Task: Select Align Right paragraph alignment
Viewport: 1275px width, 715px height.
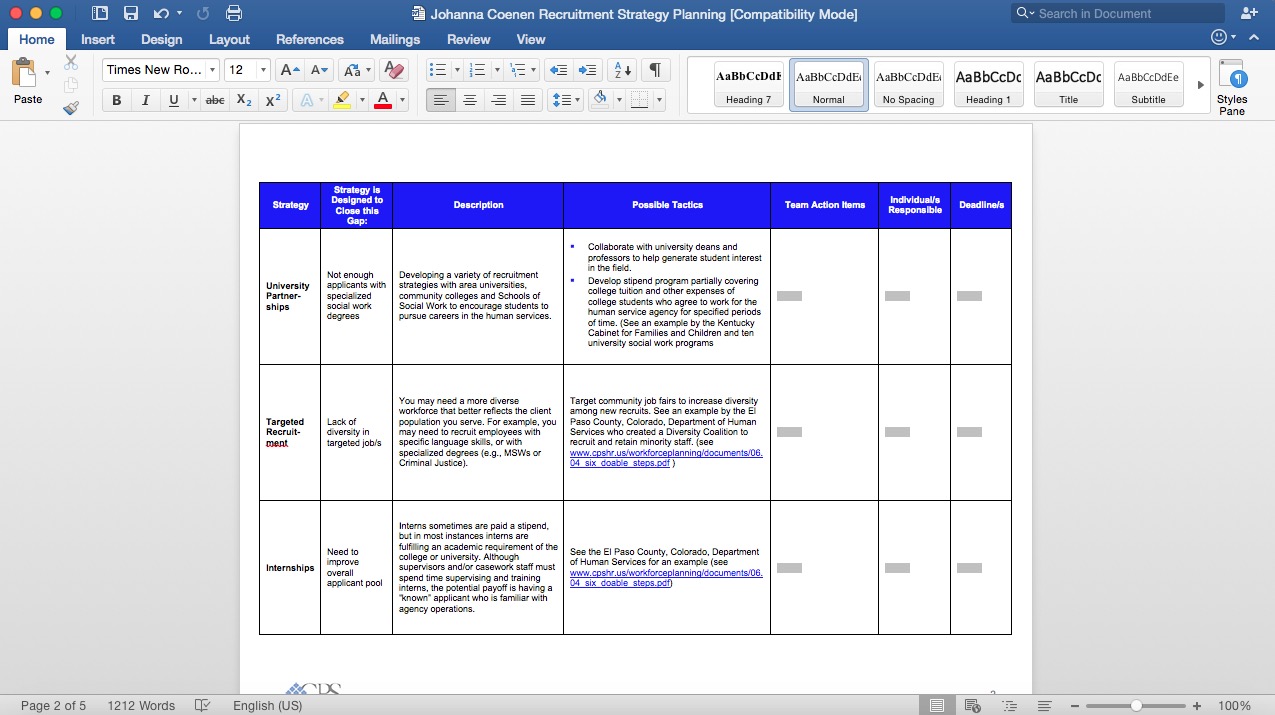Action: coord(499,100)
